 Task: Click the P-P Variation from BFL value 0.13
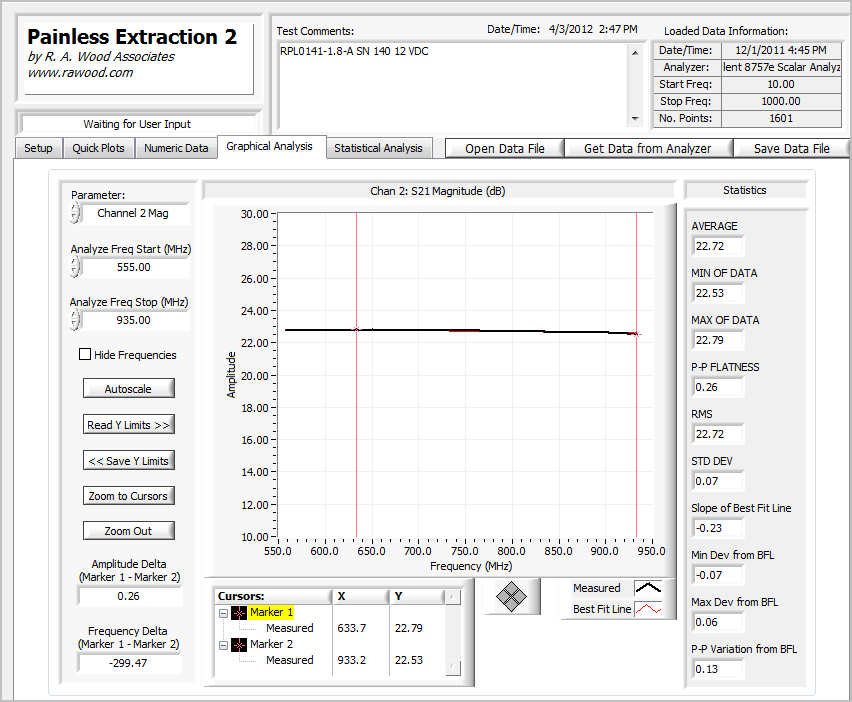pyautogui.click(x=717, y=669)
